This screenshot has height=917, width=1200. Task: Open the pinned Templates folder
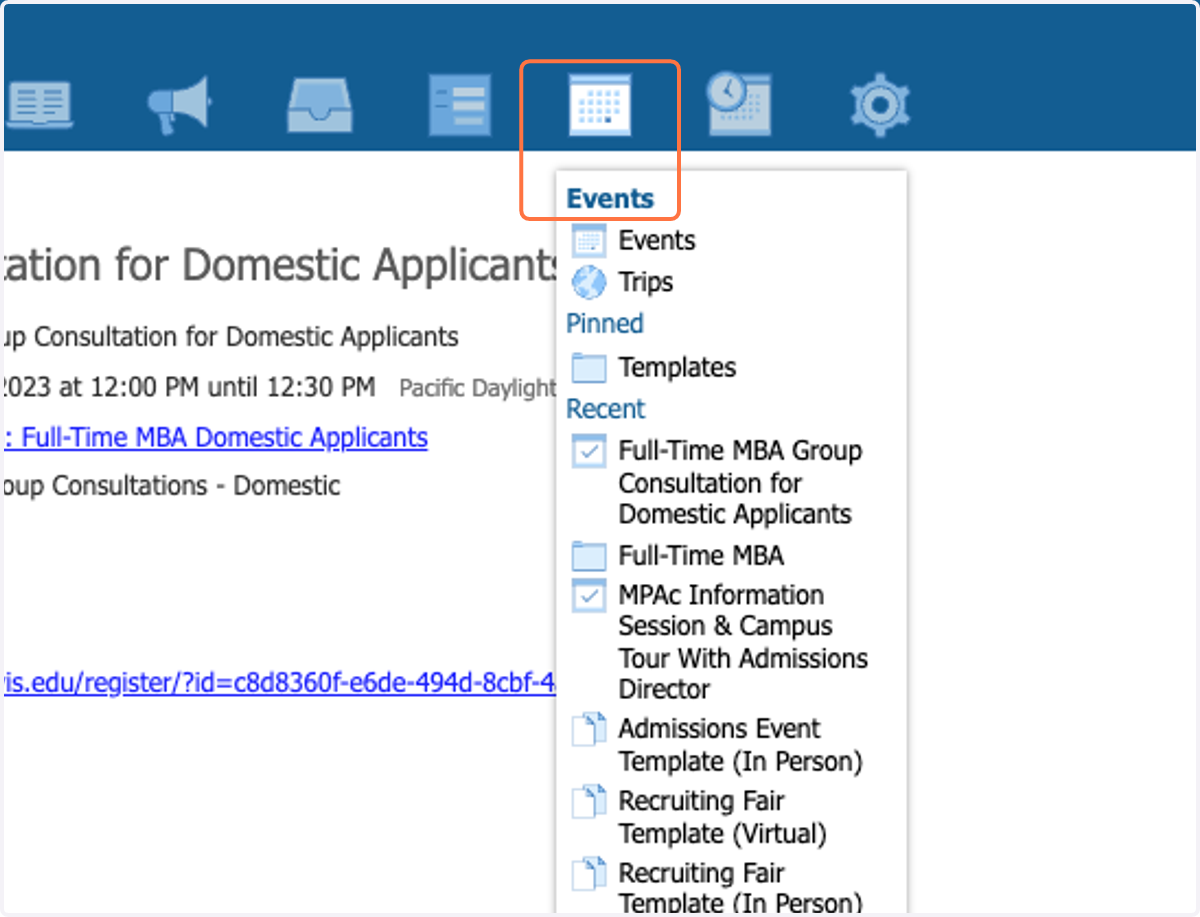[677, 368]
